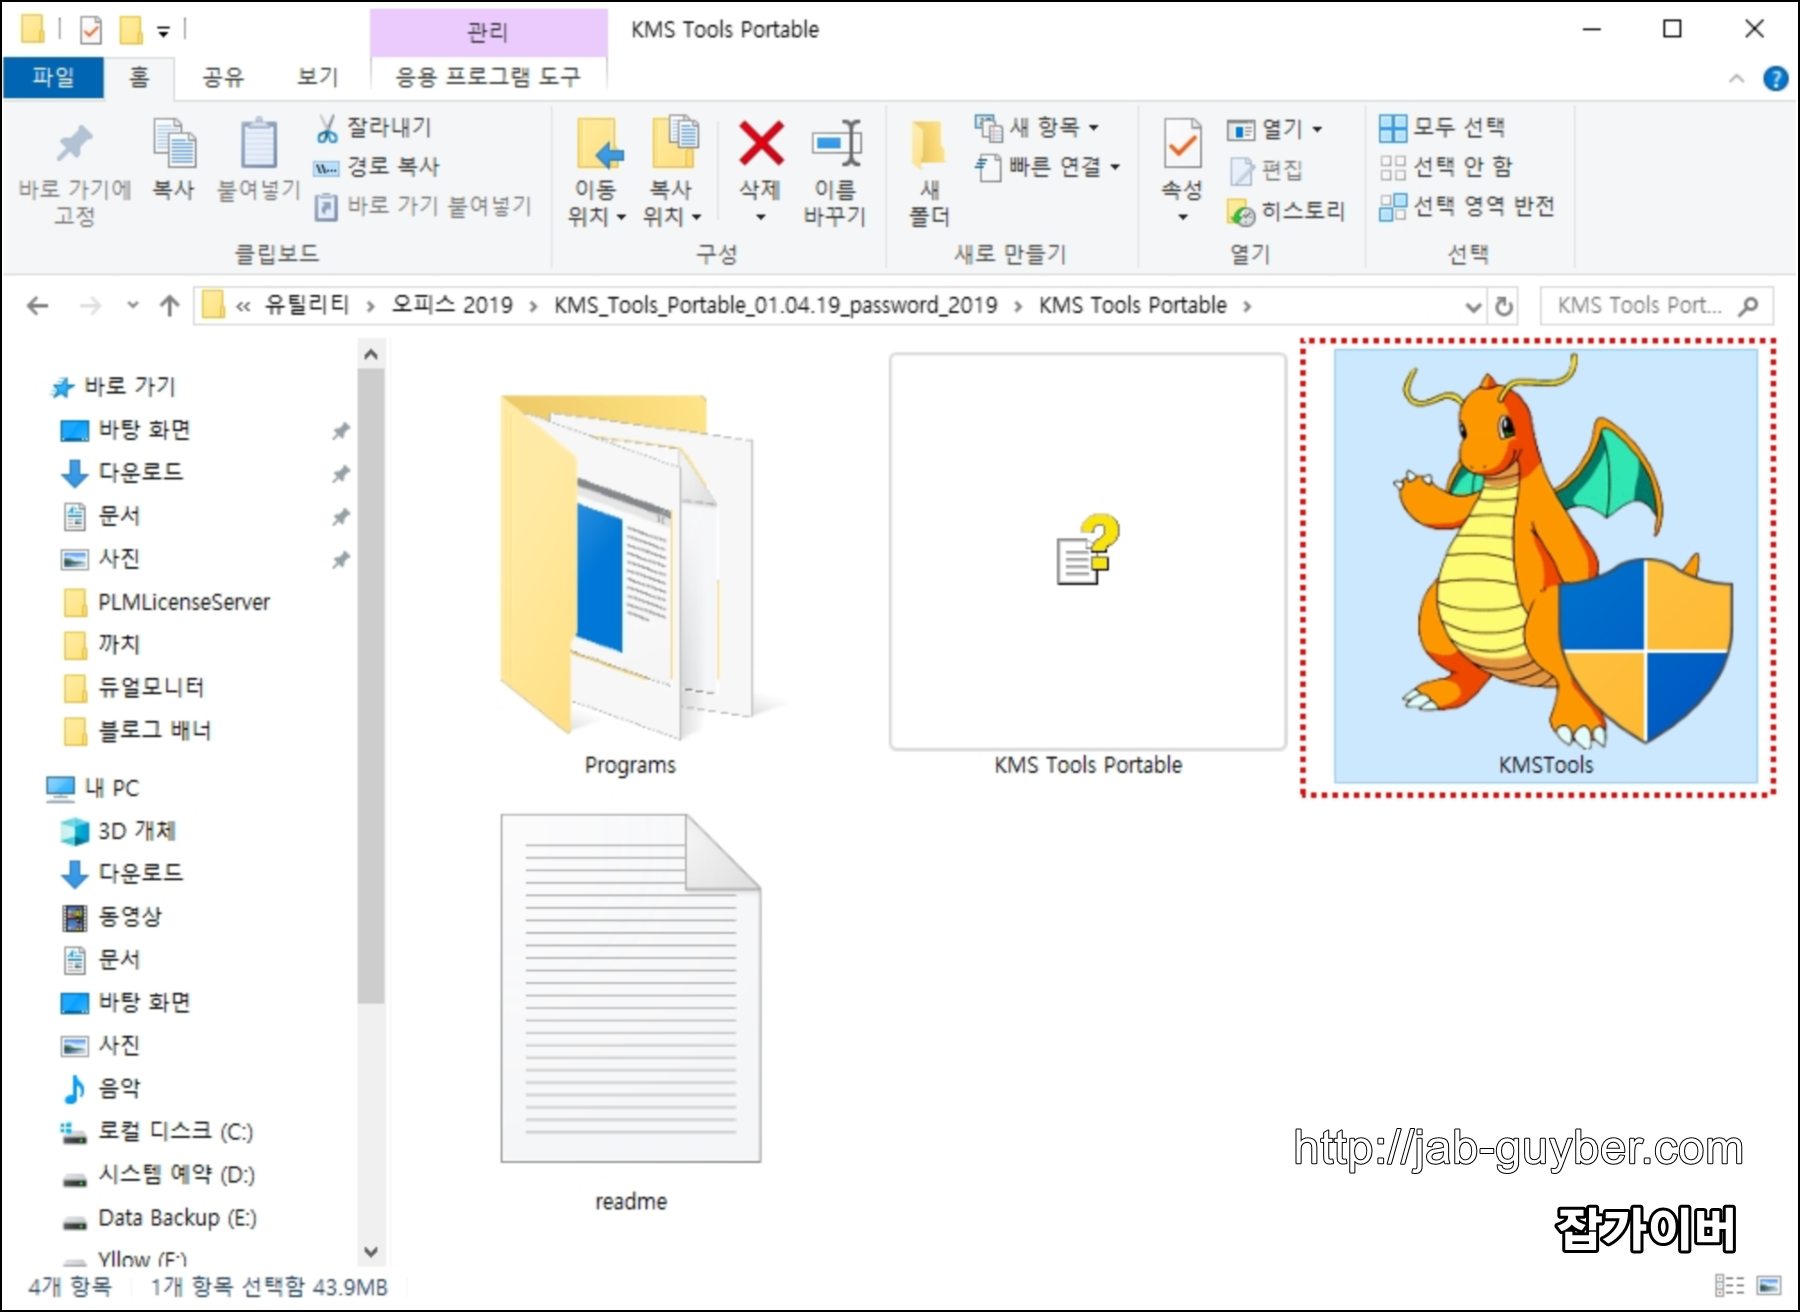Viewport: 1800px width, 1312px height.
Task: Copy the path with 경로 복사
Action: click(377, 166)
